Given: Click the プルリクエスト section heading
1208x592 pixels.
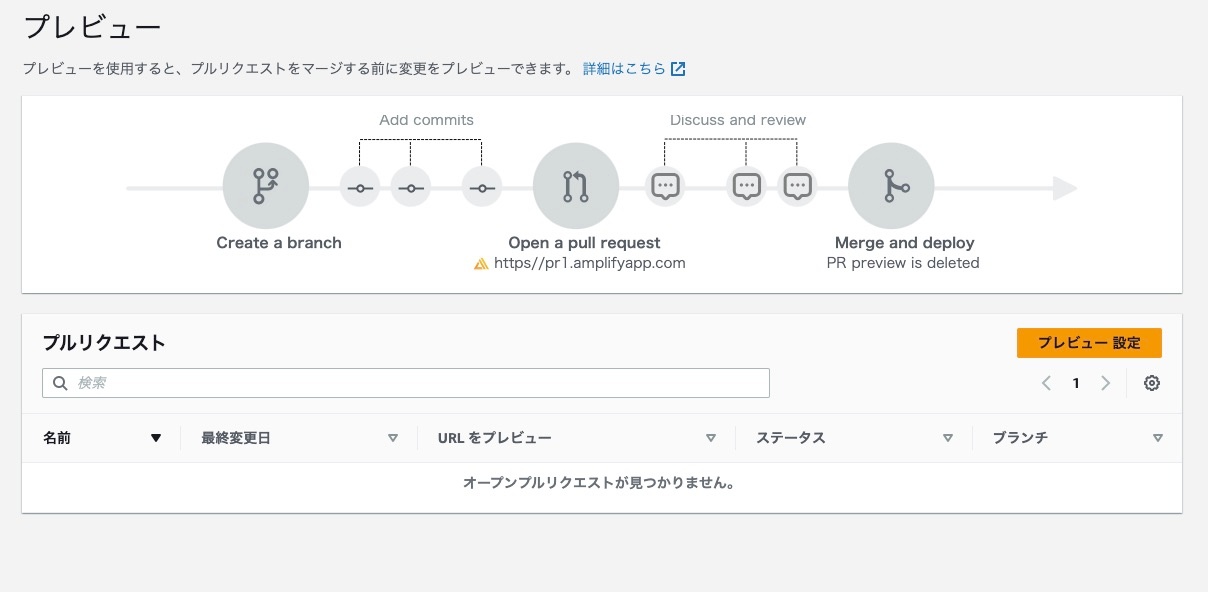Looking at the screenshot, I should click(104, 343).
